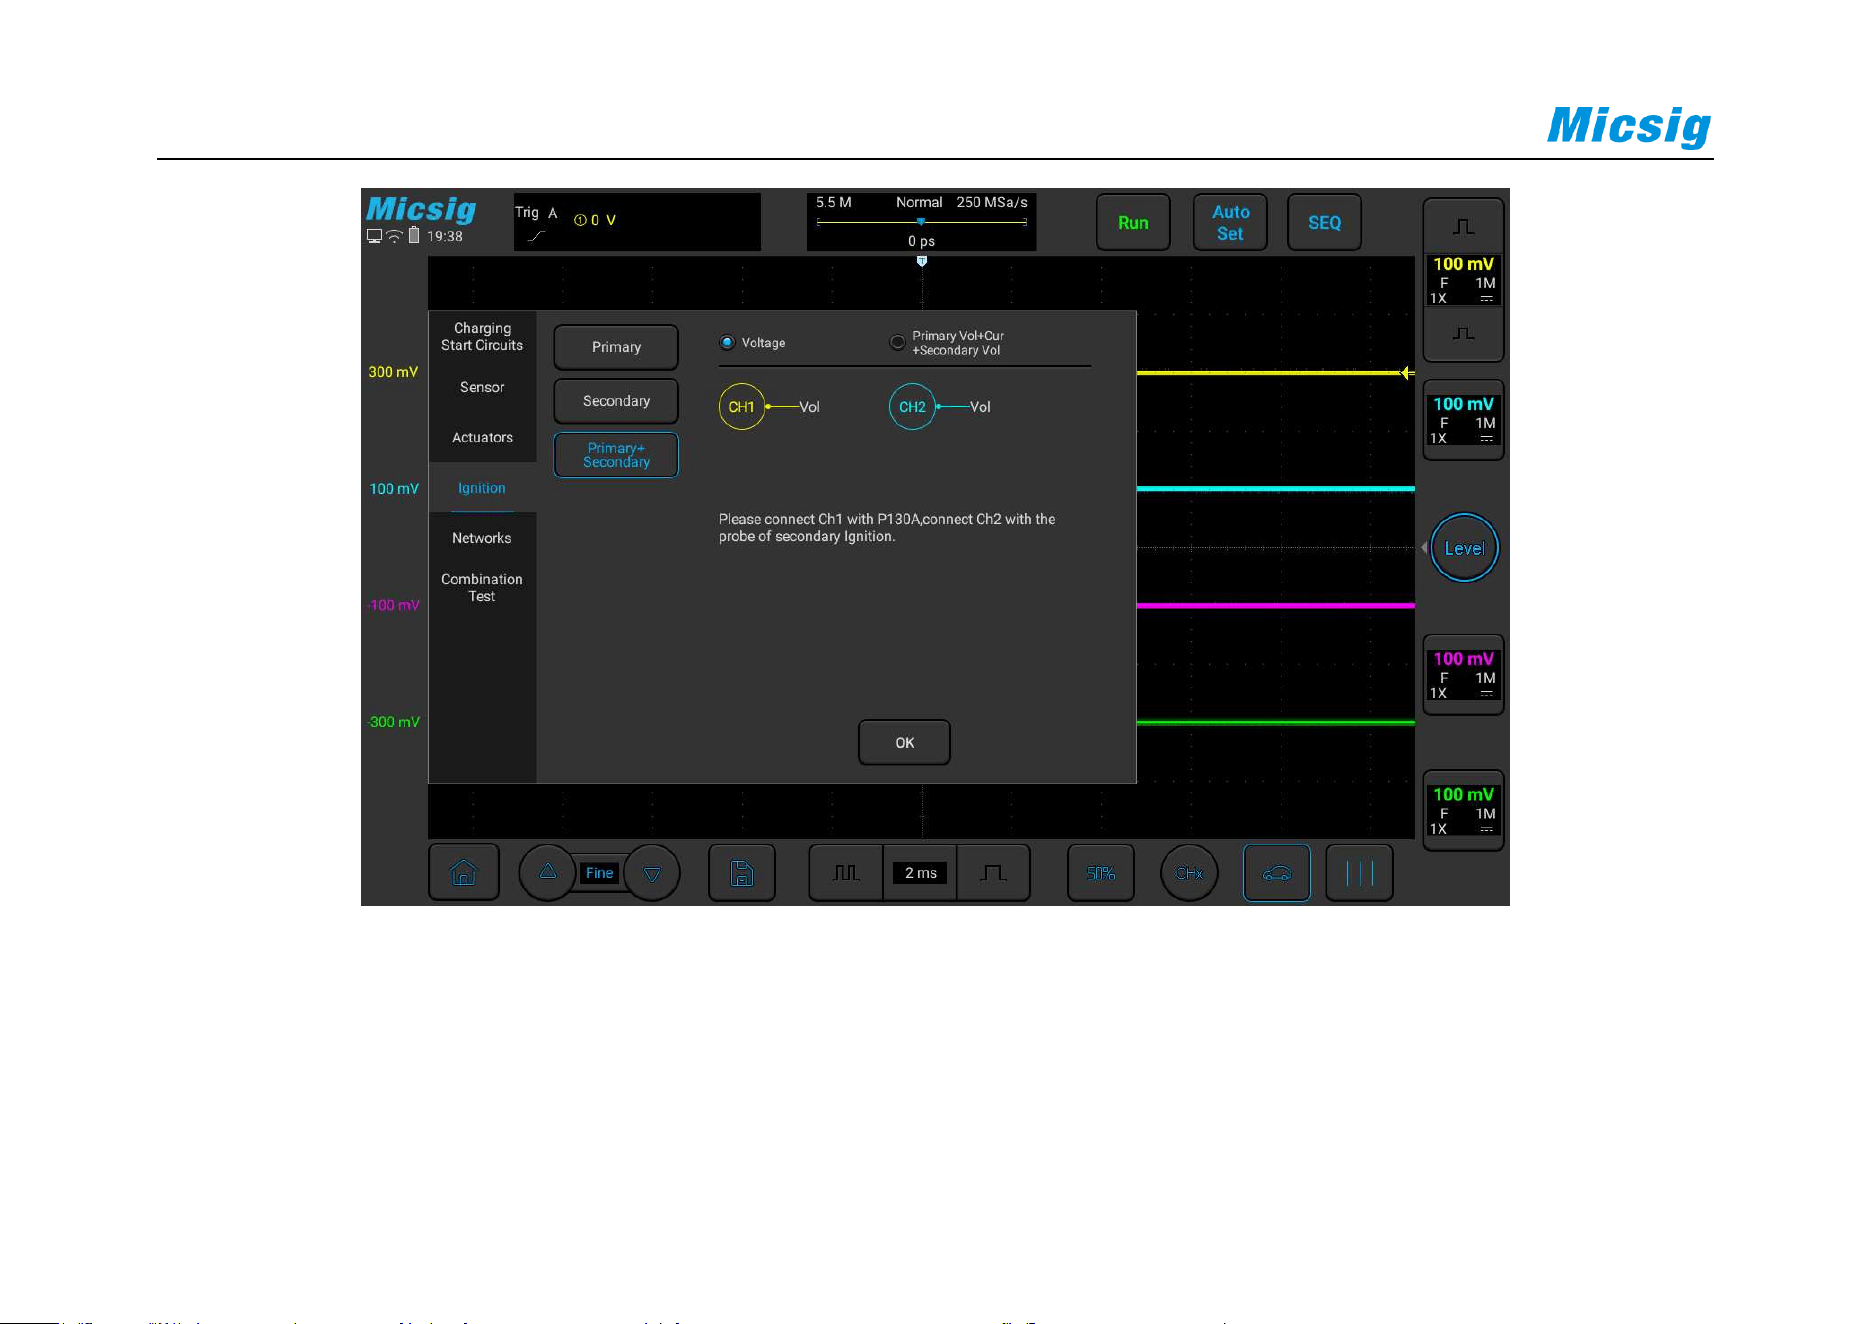Tap the 2 ms timebase value

(920, 873)
